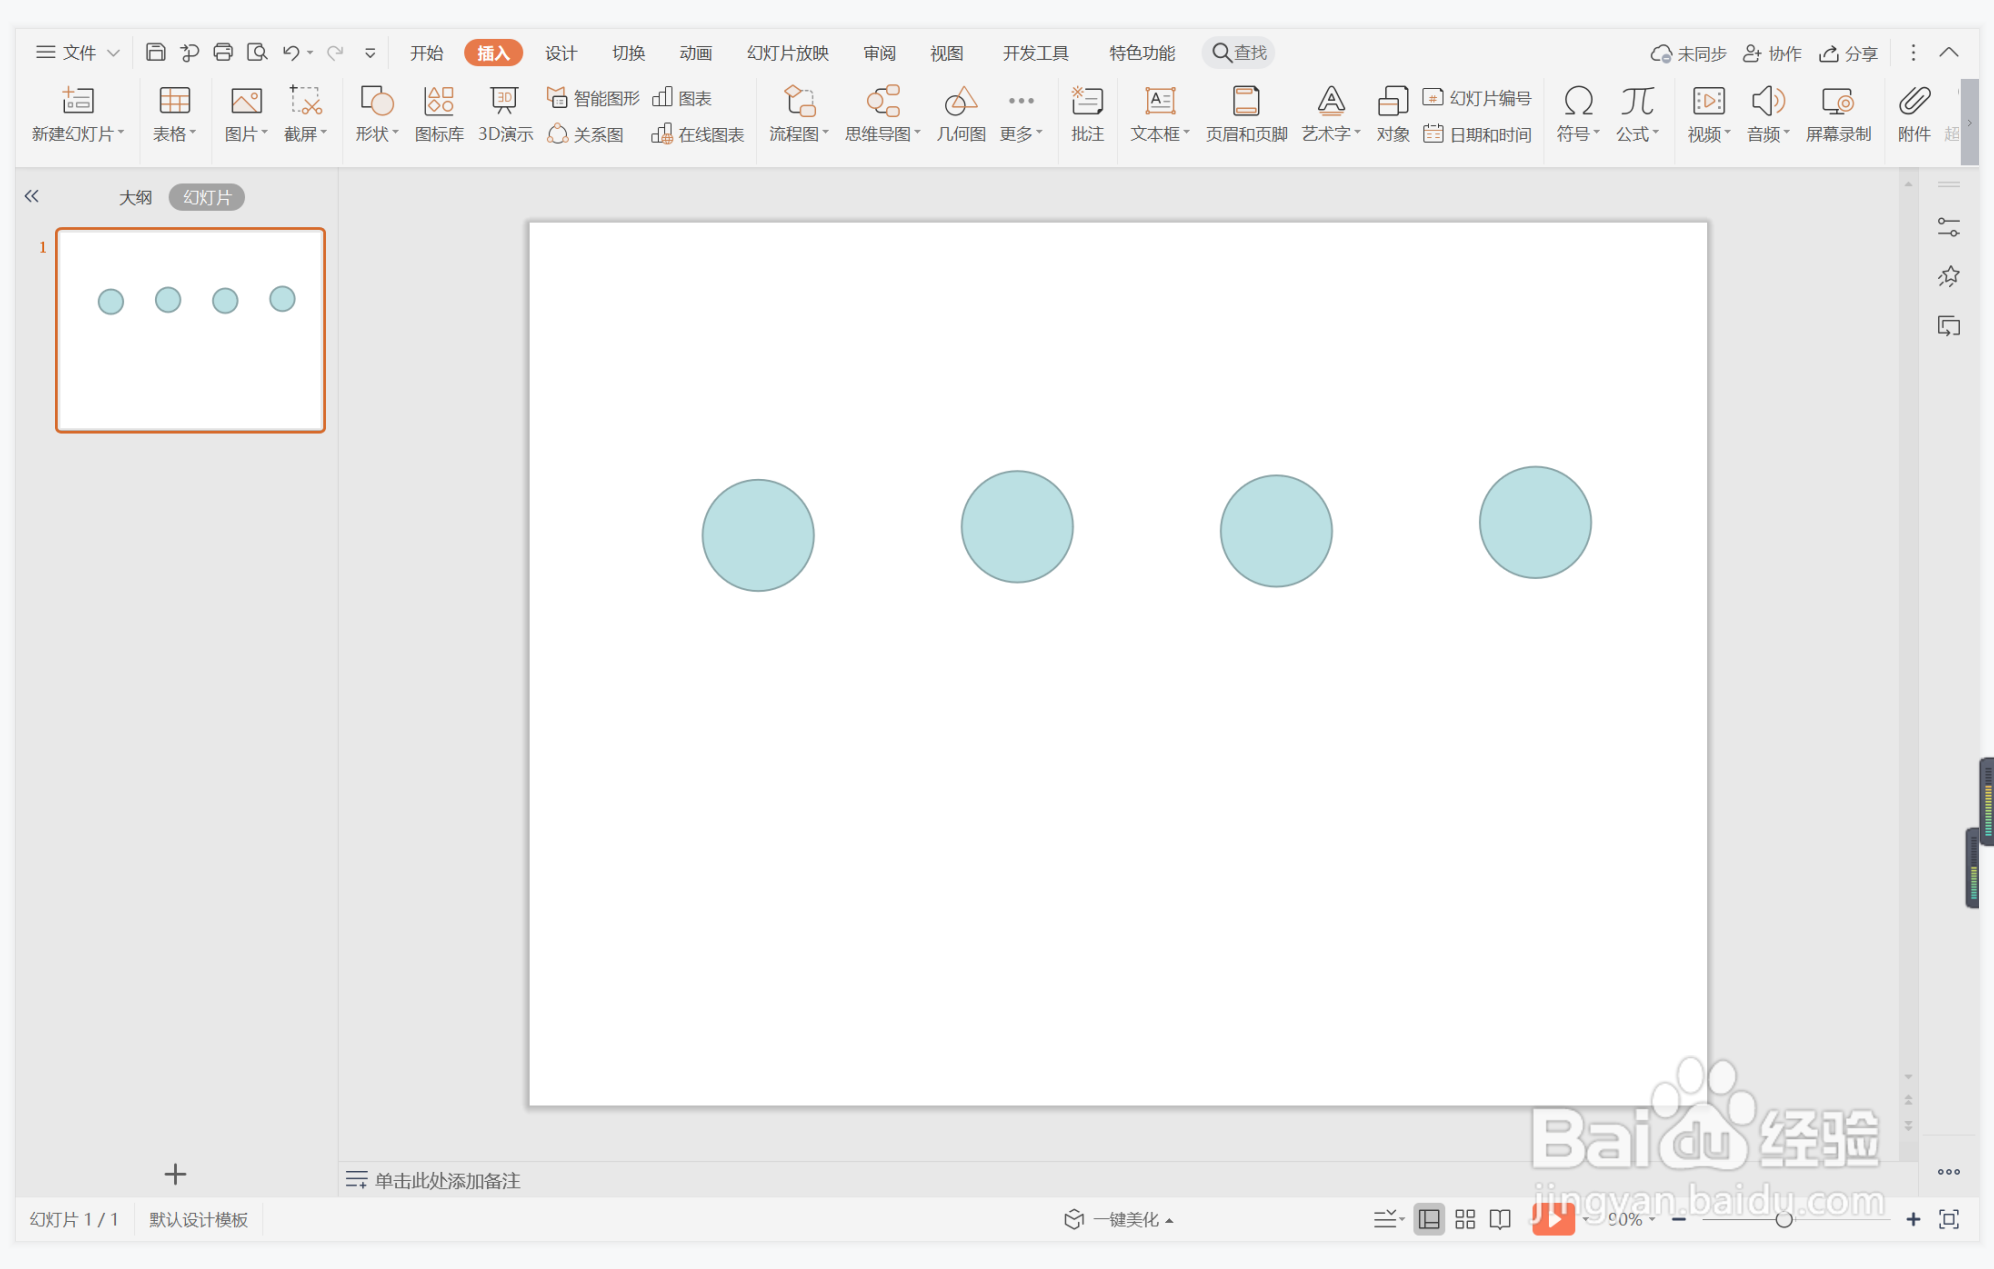Image resolution: width=1994 pixels, height=1269 pixels.
Task: Open the 3D演示 tool
Action: (505, 113)
